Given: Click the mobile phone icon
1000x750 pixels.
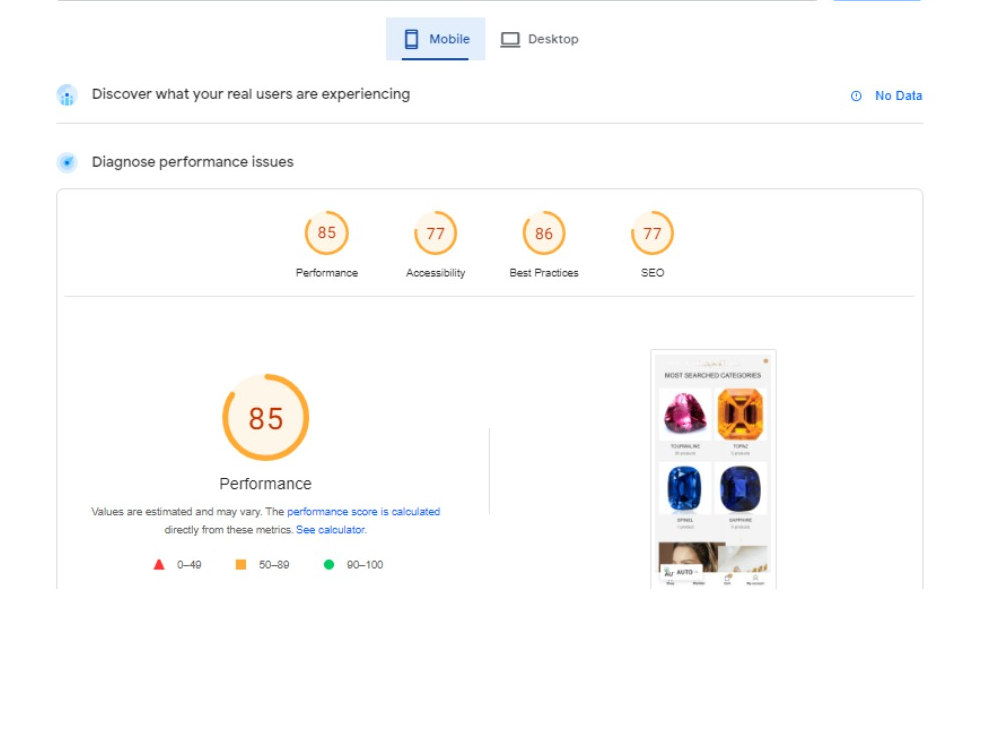Looking at the screenshot, I should pos(411,39).
